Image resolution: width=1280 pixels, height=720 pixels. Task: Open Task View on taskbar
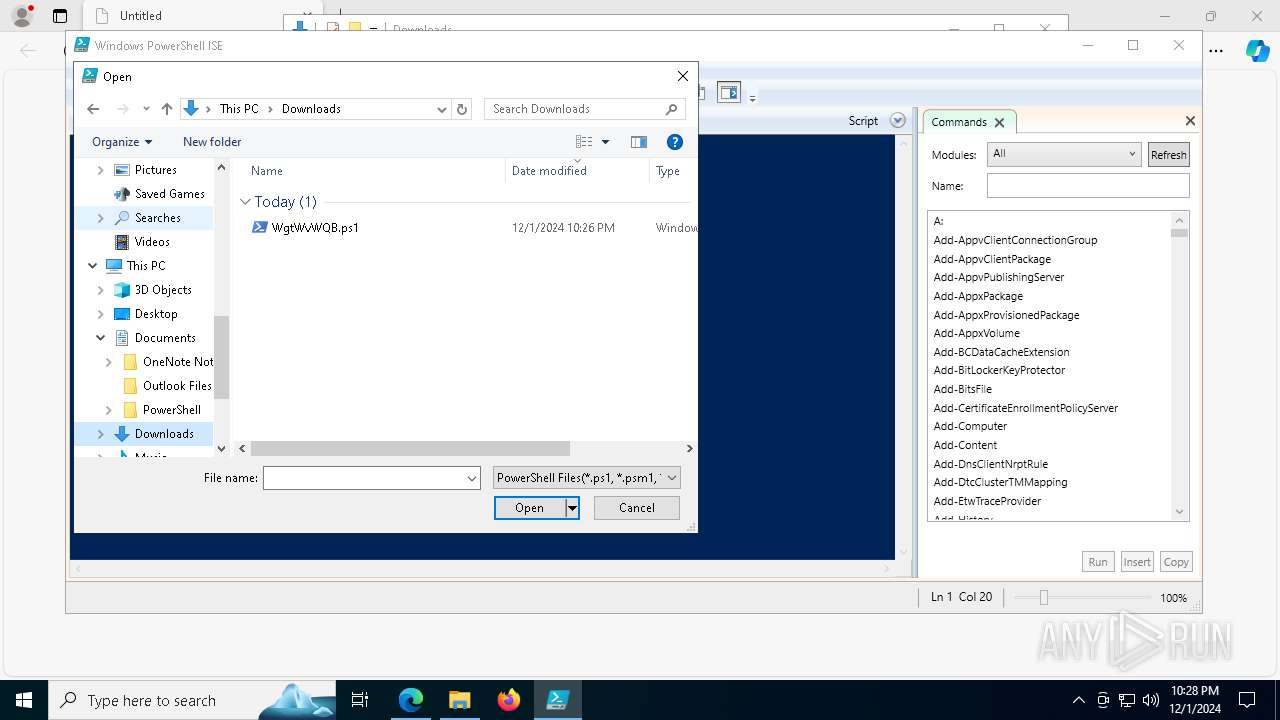pyautogui.click(x=360, y=700)
